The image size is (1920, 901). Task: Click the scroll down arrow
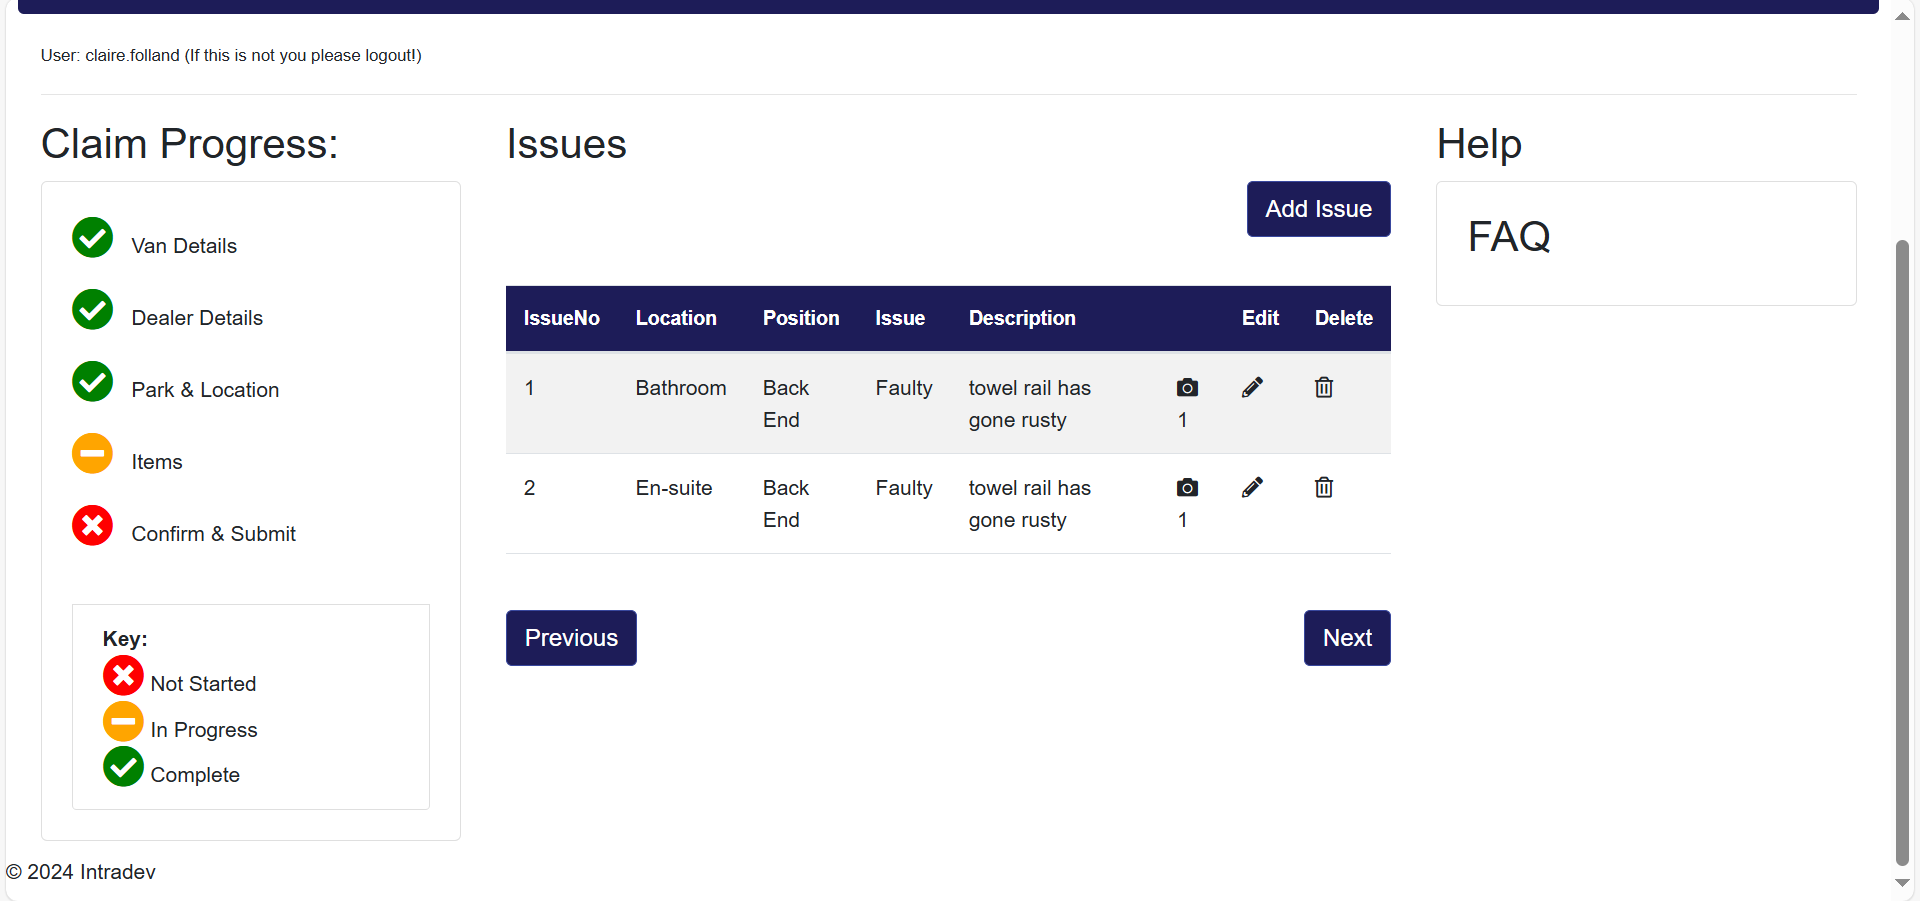pos(1902,884)
